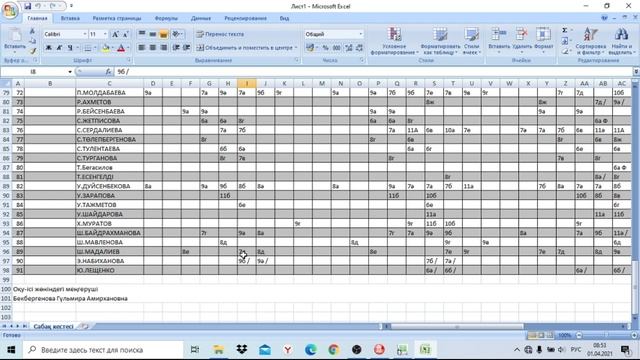
Task: Open Alignment group dialog launcher (Выравнивание)
Action: [296, 60]
